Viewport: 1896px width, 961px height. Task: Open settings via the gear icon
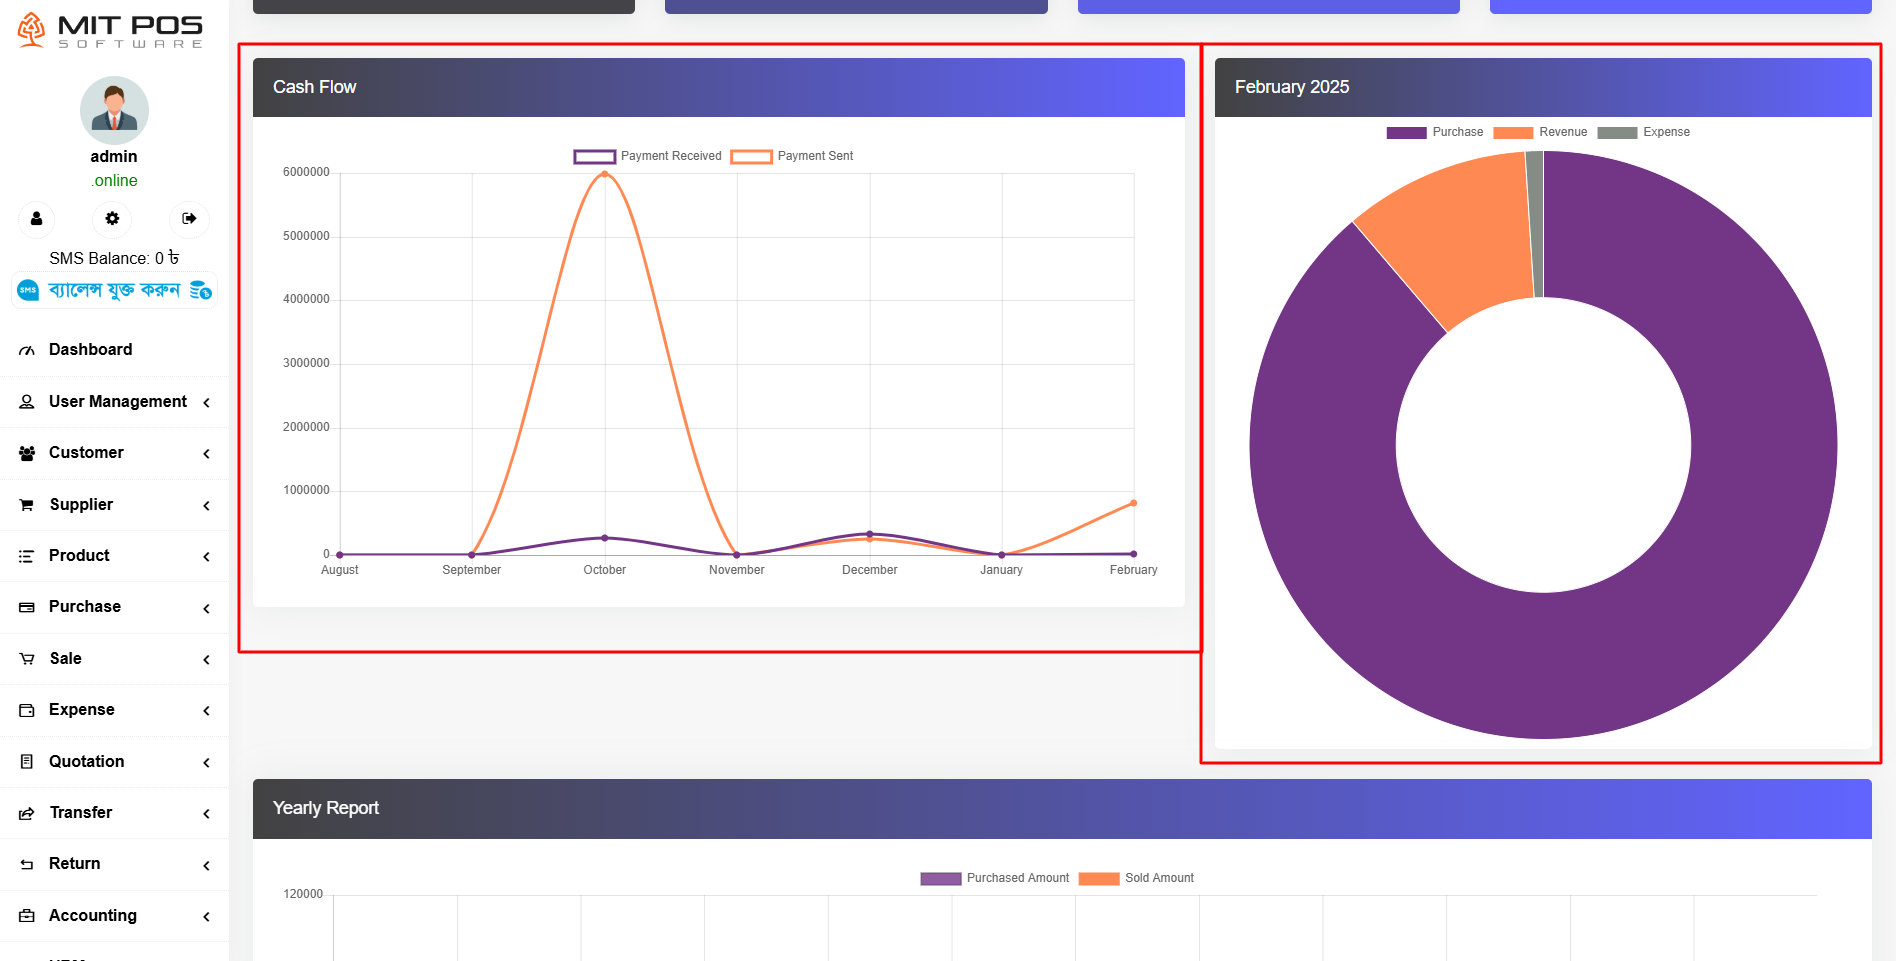click(x=112, y=219)
